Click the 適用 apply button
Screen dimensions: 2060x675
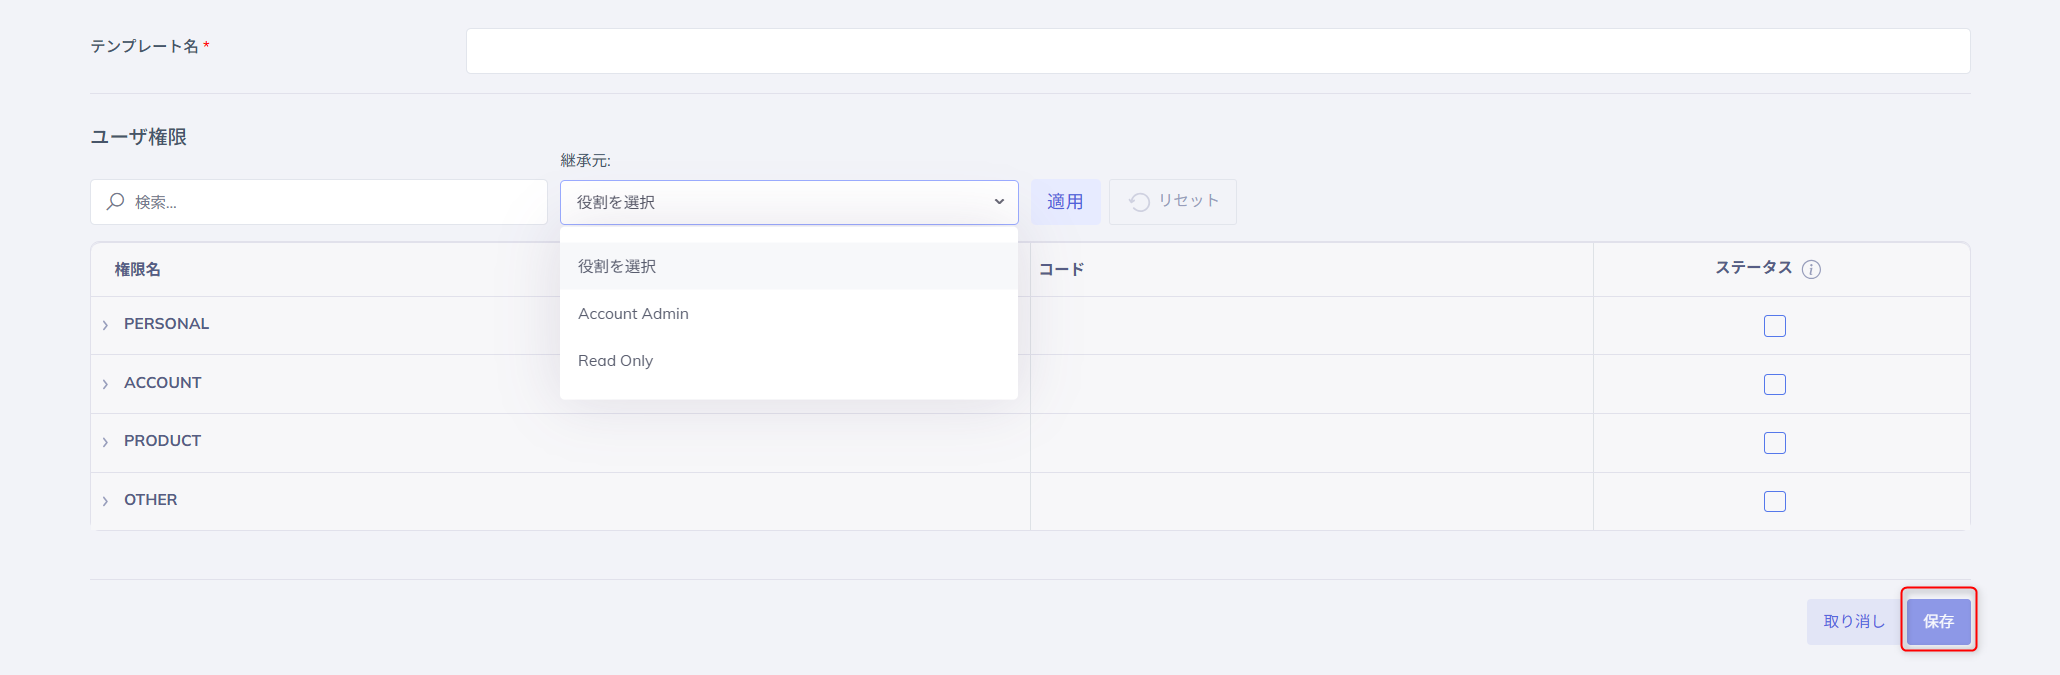click(x=1065, y=202)
